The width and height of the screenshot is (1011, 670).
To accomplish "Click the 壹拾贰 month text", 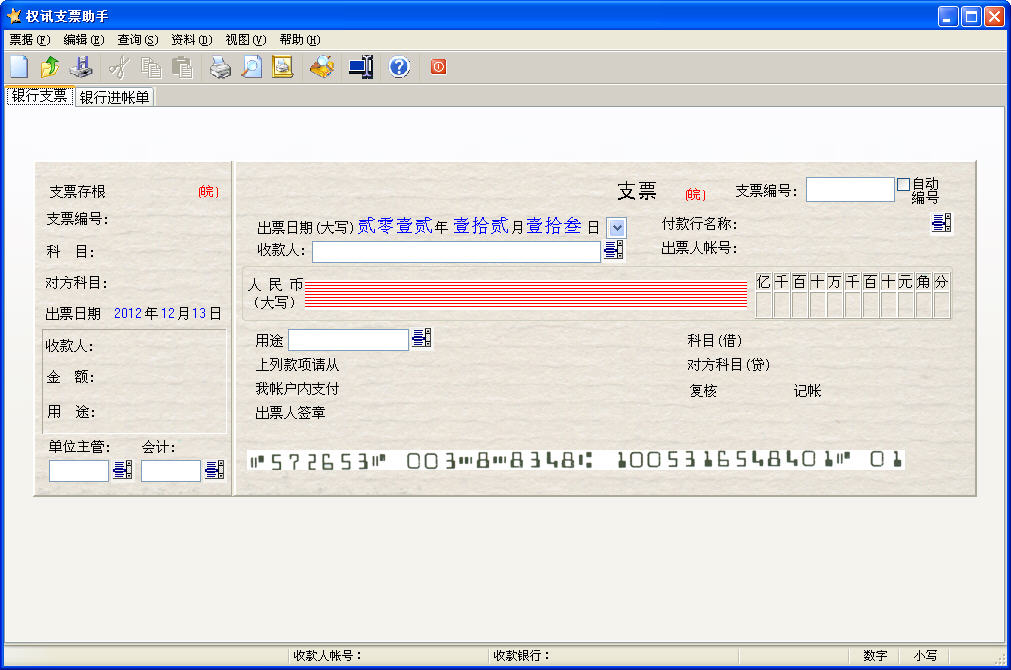I will click(x=480, y=226).
